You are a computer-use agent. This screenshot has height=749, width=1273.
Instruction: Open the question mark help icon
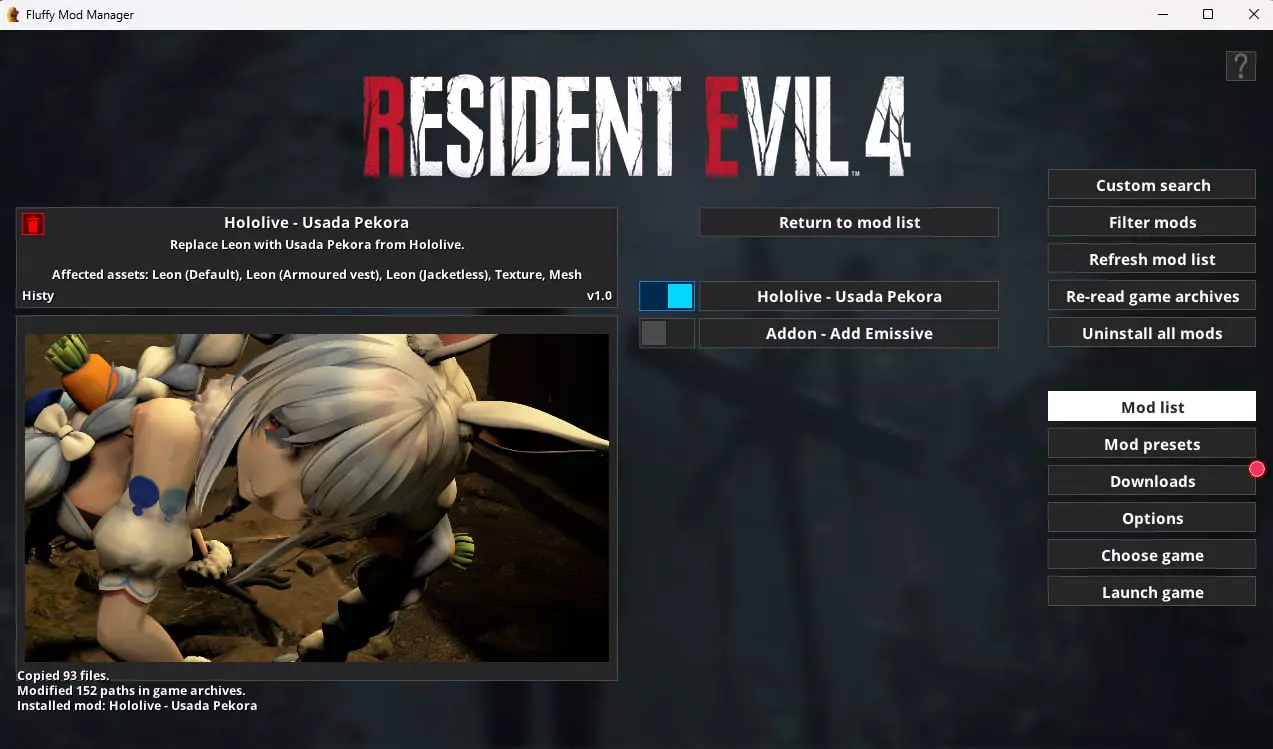[1240, 66]
